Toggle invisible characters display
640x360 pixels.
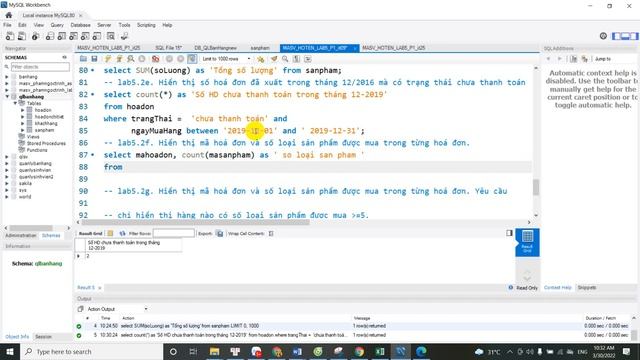pyautogui.click(x=296, y=59)
